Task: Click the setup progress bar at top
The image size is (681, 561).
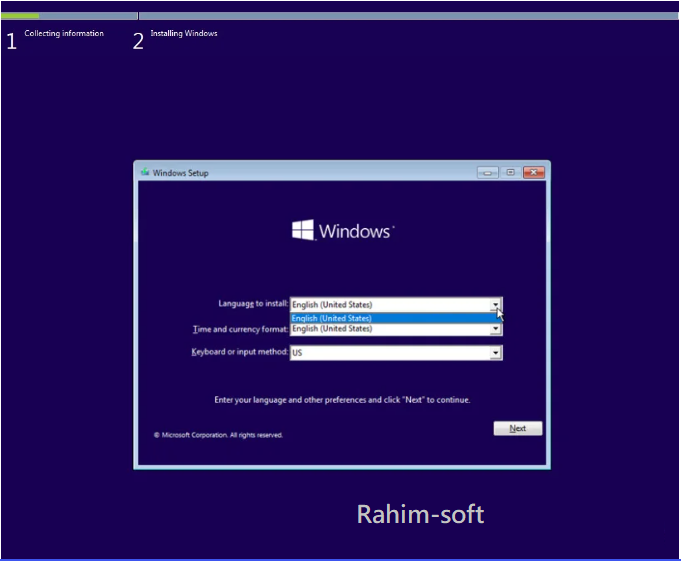Action: click(x=340, y=16)
